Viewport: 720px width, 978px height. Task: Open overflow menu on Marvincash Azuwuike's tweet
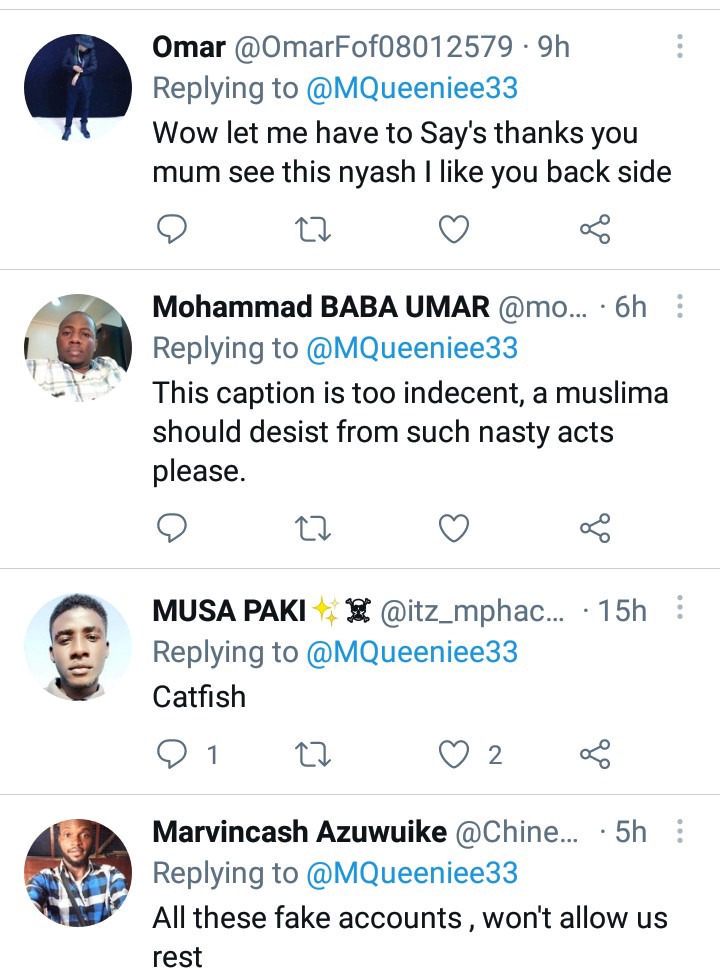click(679, 831)
